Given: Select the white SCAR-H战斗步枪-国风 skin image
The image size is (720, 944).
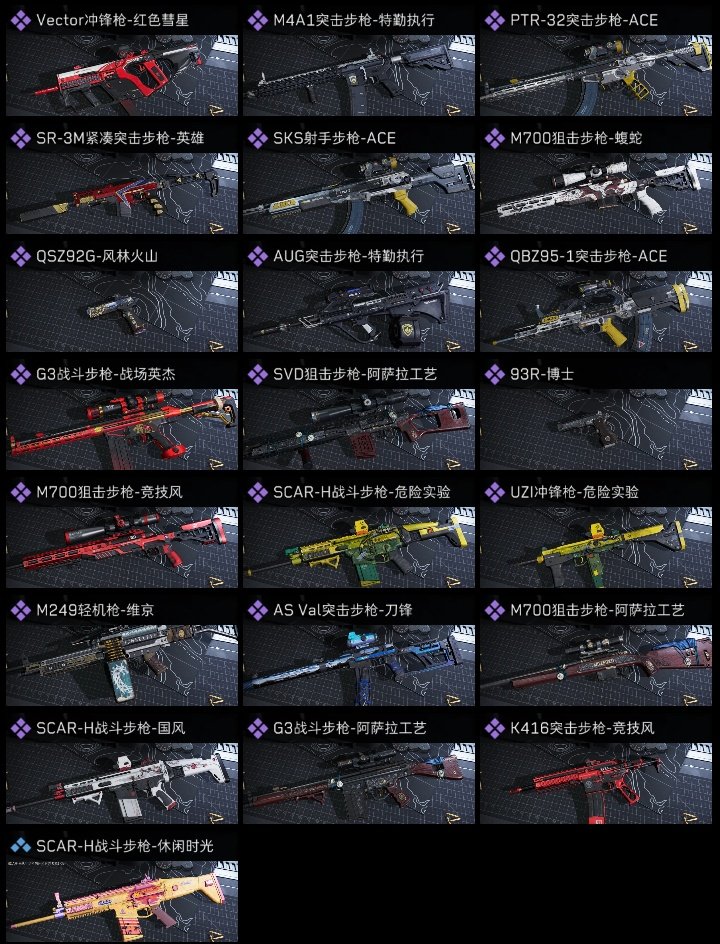Looking at the screenshot, I should [x=122, y=783].
